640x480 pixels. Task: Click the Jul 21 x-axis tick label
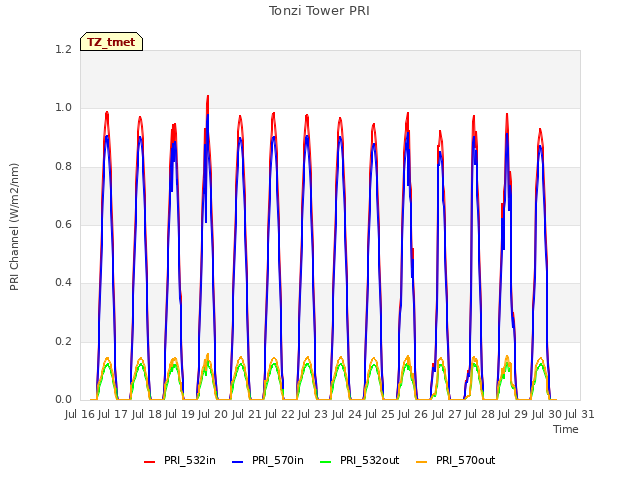tap(246, 415)
